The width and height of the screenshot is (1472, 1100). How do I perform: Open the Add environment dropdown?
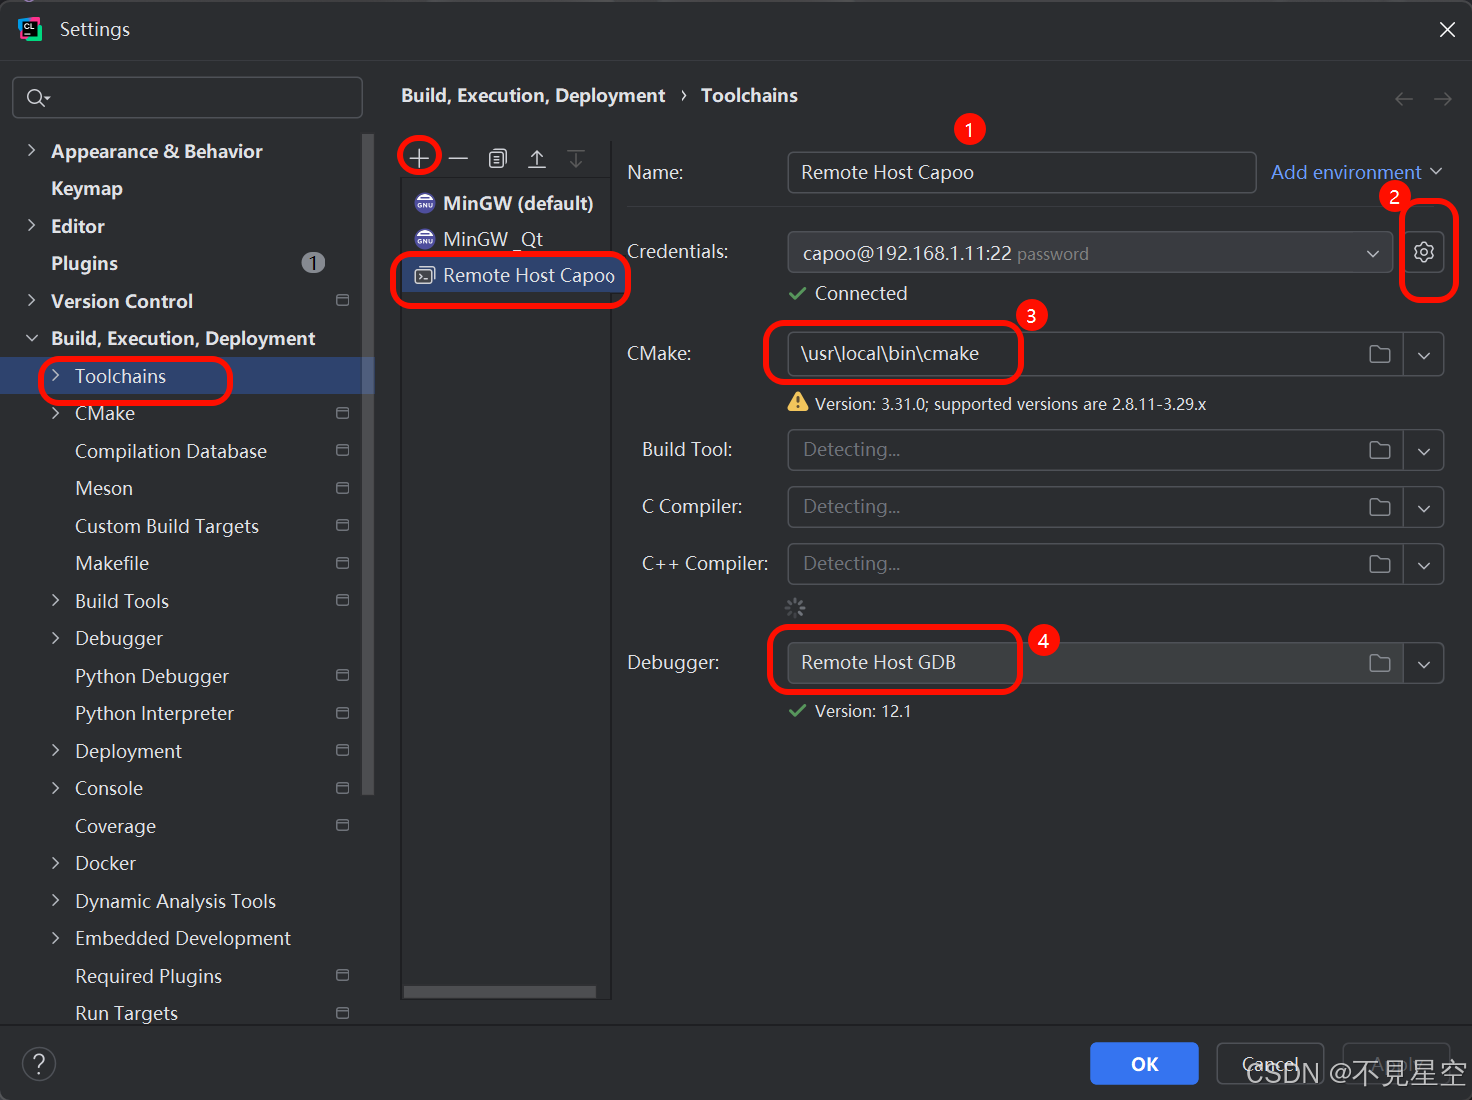coord(1357,172)
